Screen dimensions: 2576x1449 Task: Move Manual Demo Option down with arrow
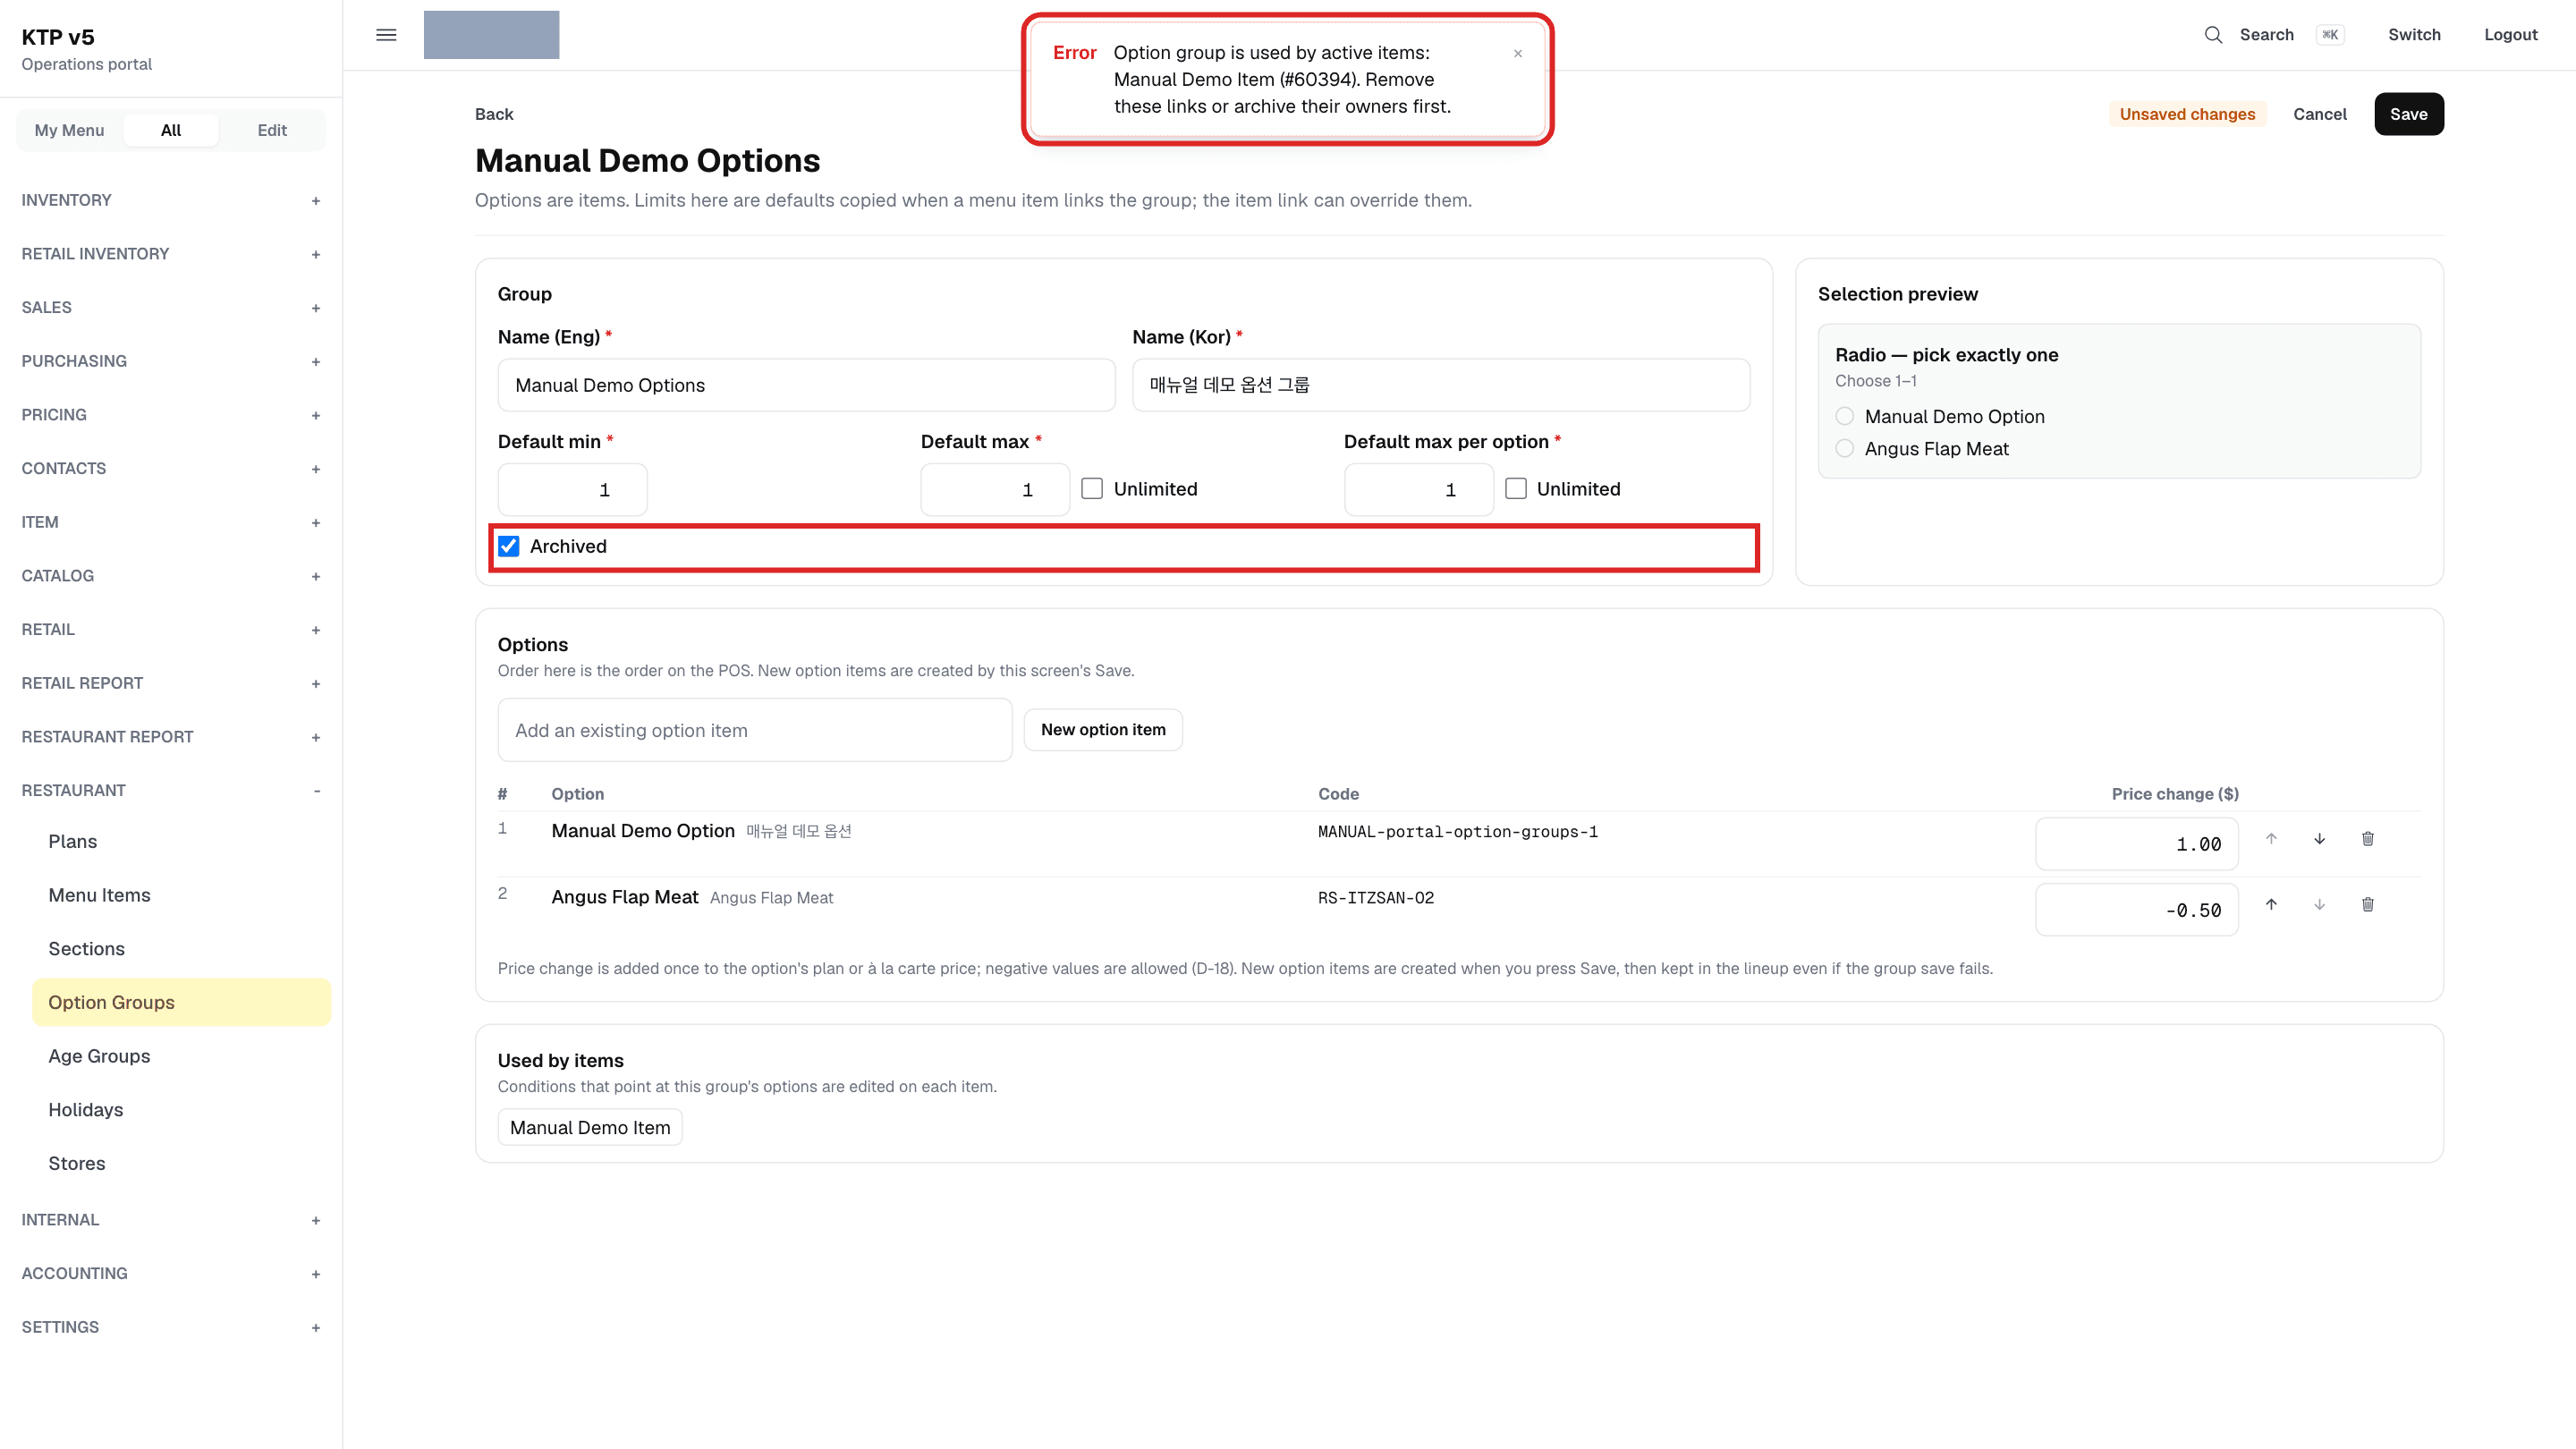tap(2319, 839)
